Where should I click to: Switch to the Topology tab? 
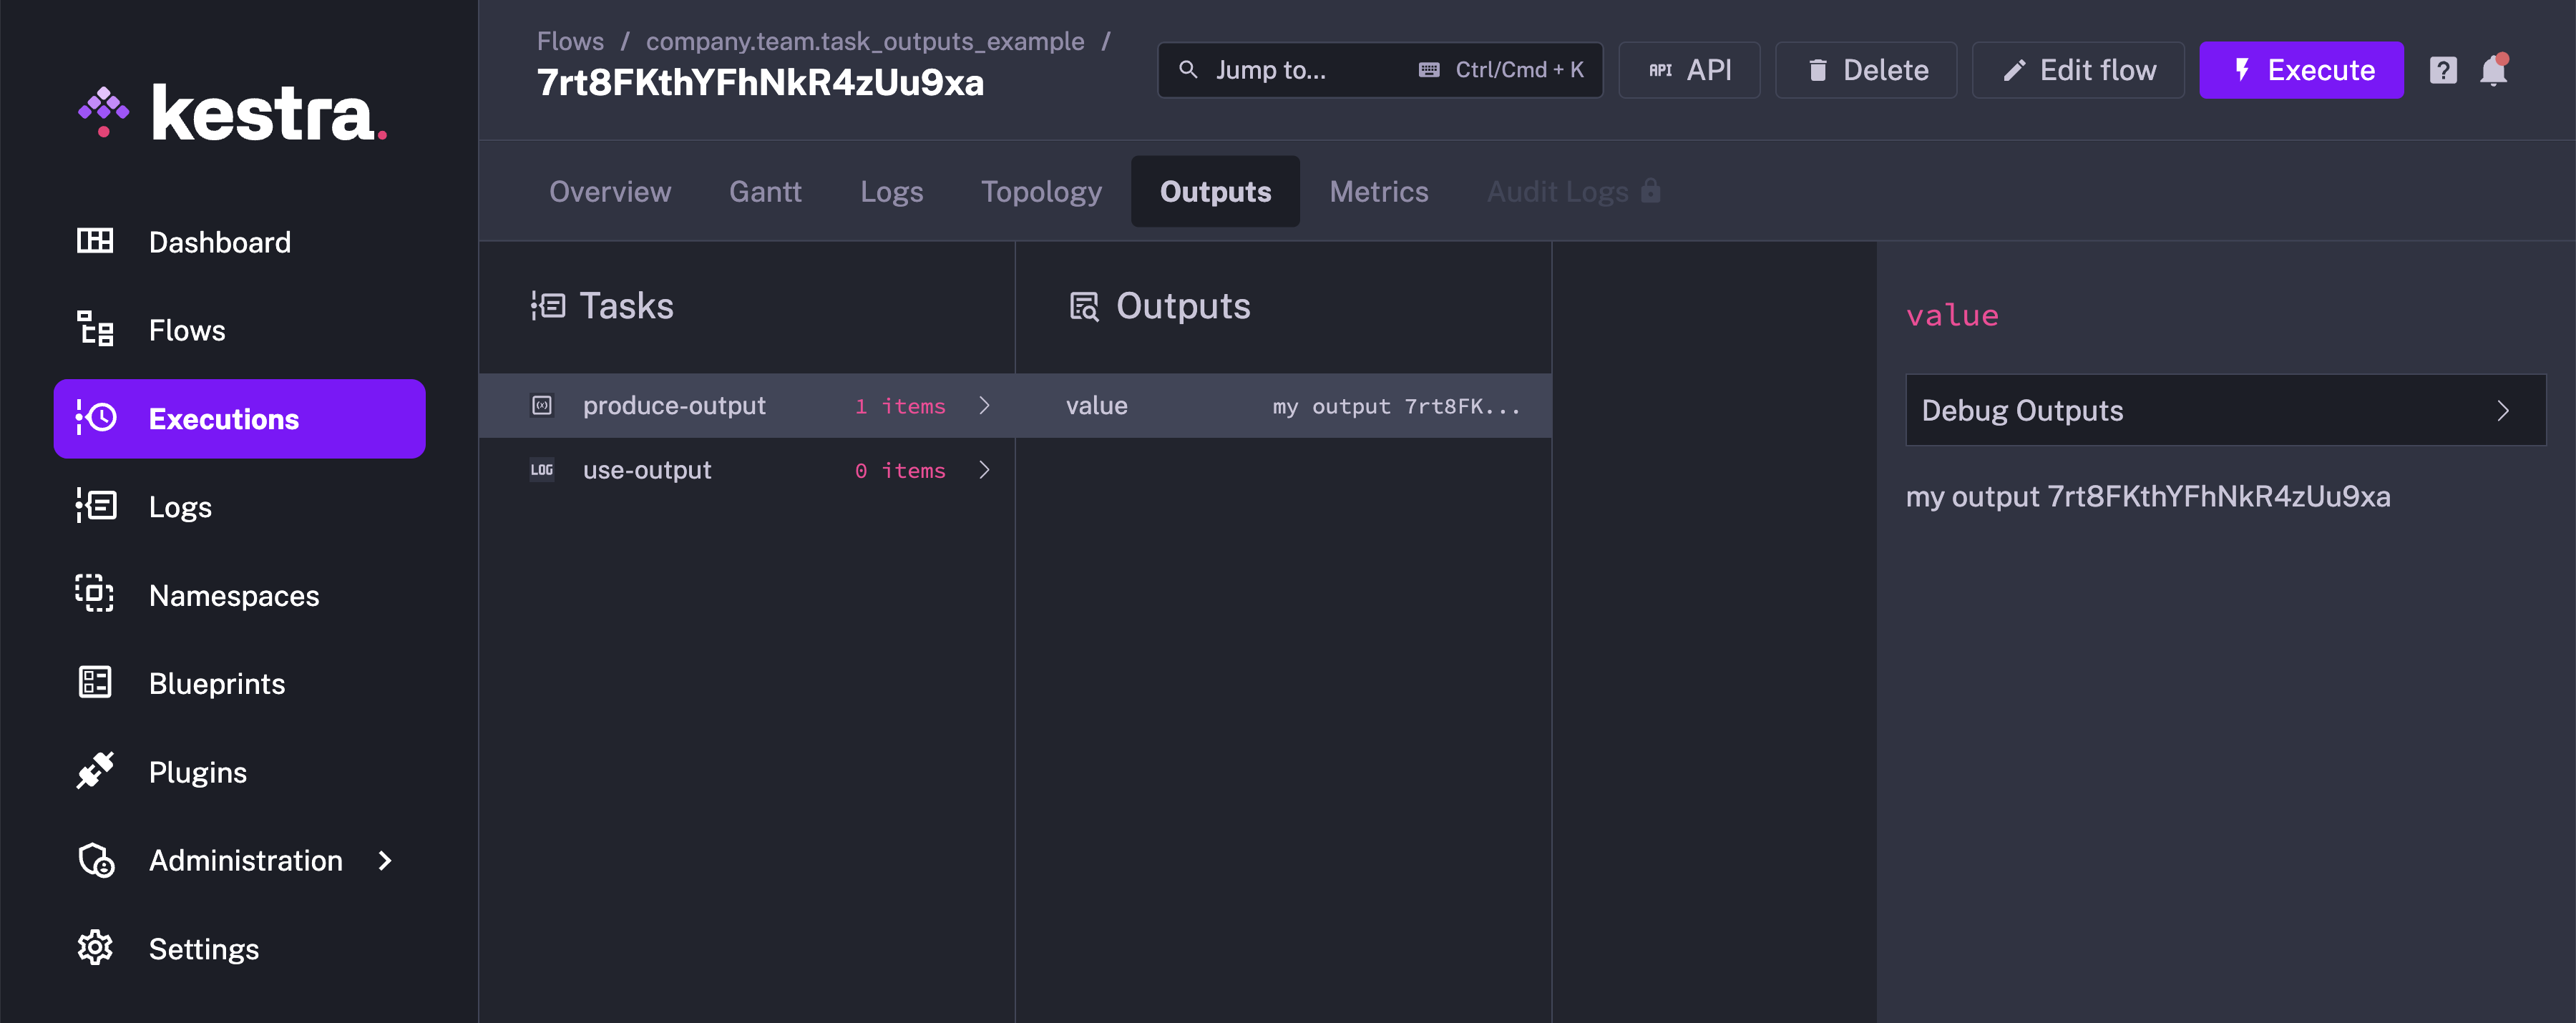point(1041,191)
